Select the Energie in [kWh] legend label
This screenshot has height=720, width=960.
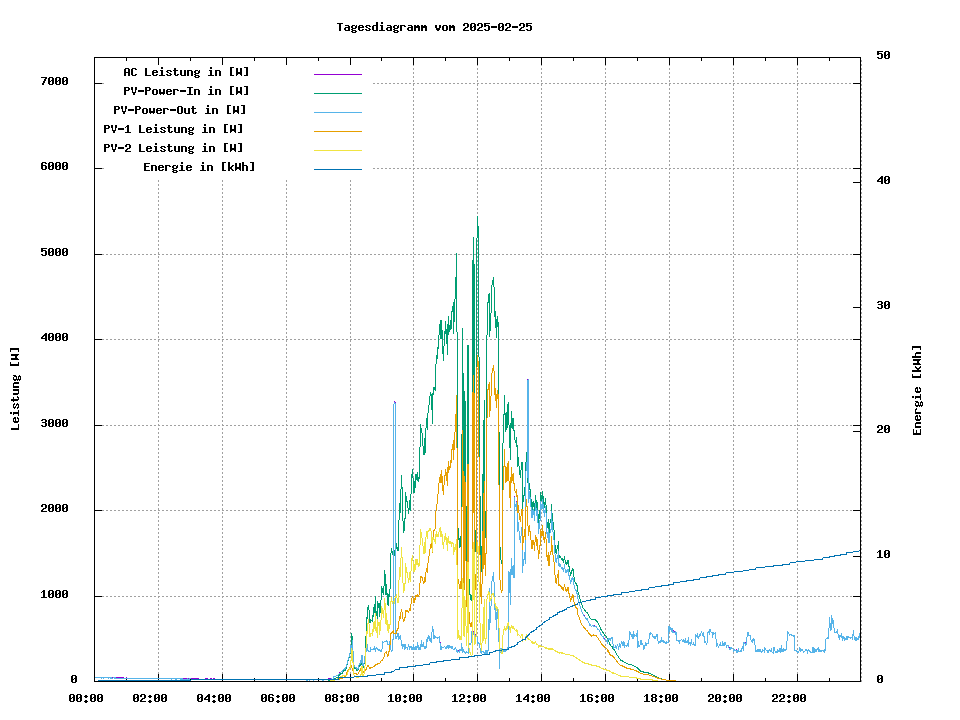pyautogui.click(x=199, y=167)
